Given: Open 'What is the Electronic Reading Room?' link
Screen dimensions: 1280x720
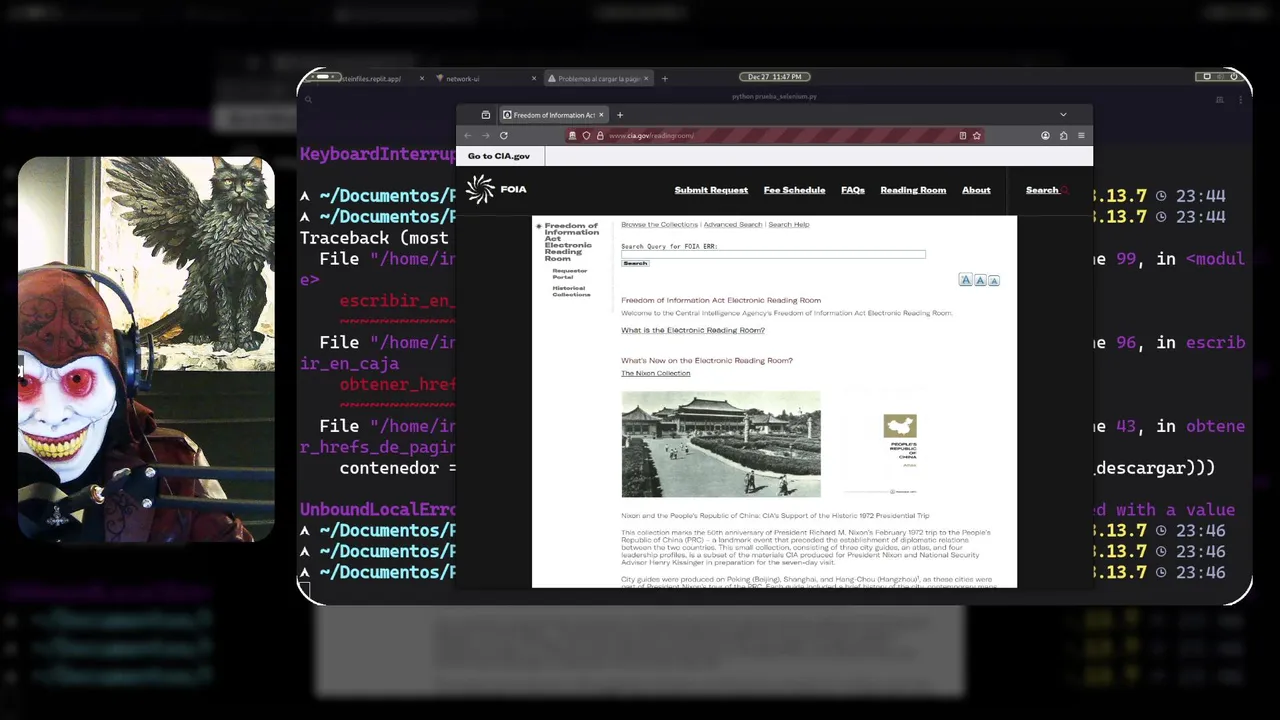Looking at the screenshot, I should (x=693, y=330).
